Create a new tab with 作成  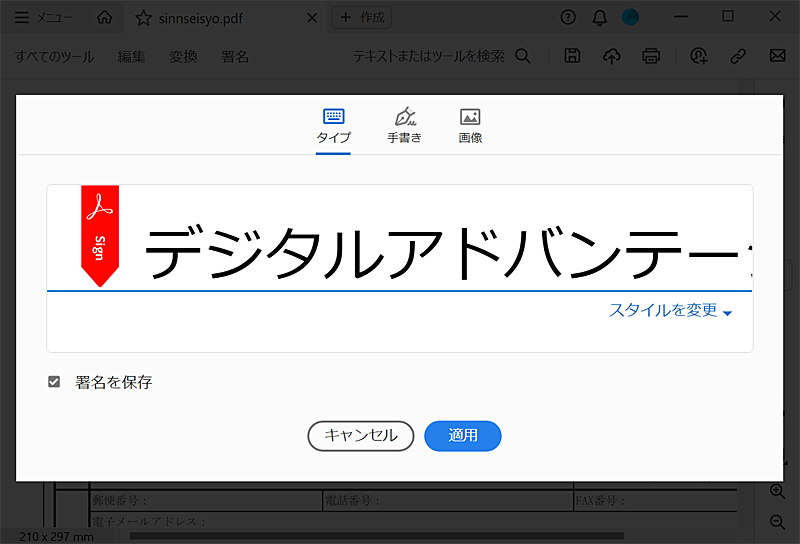pyautogui.click(x=361, y=17)
